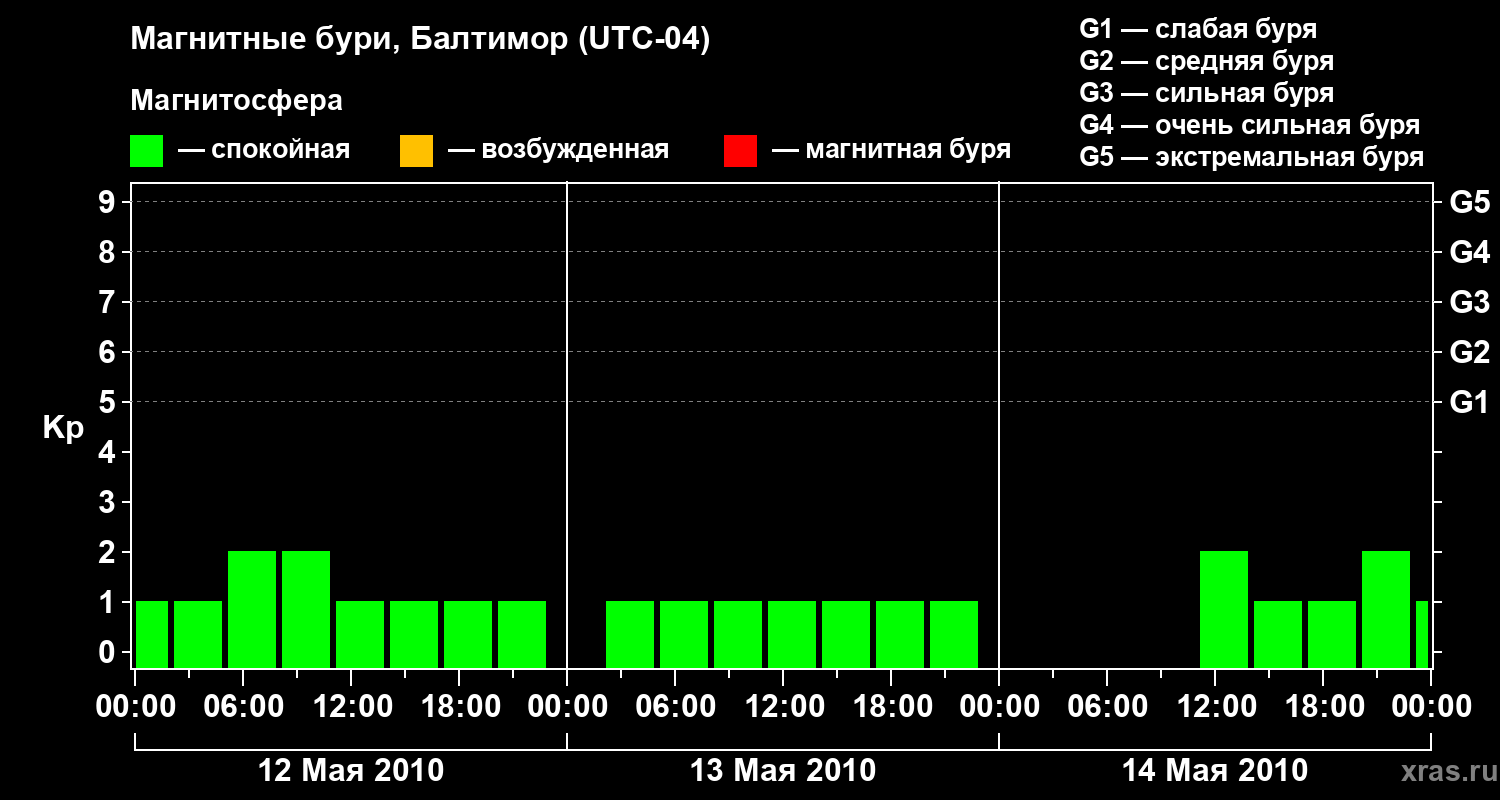Click the bar over 12:00 on 12 Мая
The height and width of the screenshot is (800, 1500).
tap(360, 634)
